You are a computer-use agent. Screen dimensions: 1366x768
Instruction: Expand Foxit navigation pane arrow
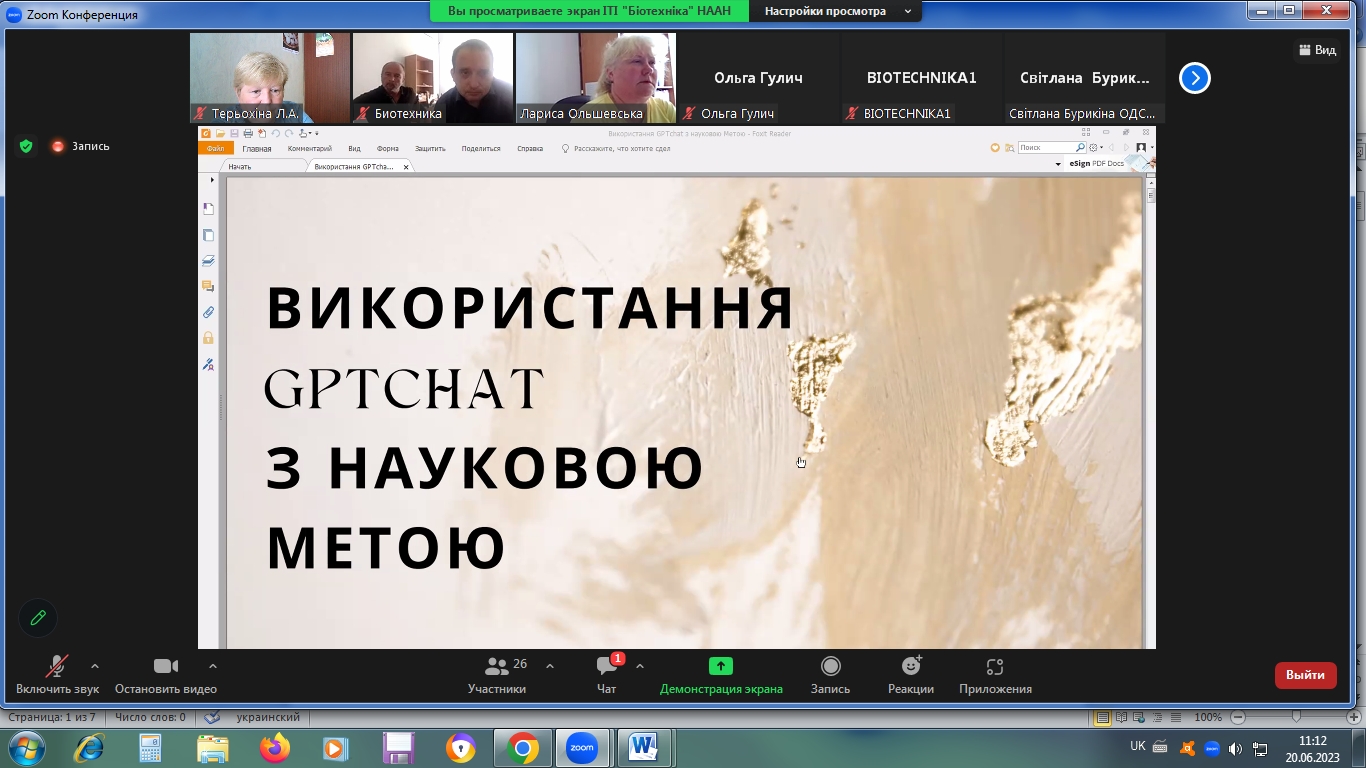click(x=212, y=180)
